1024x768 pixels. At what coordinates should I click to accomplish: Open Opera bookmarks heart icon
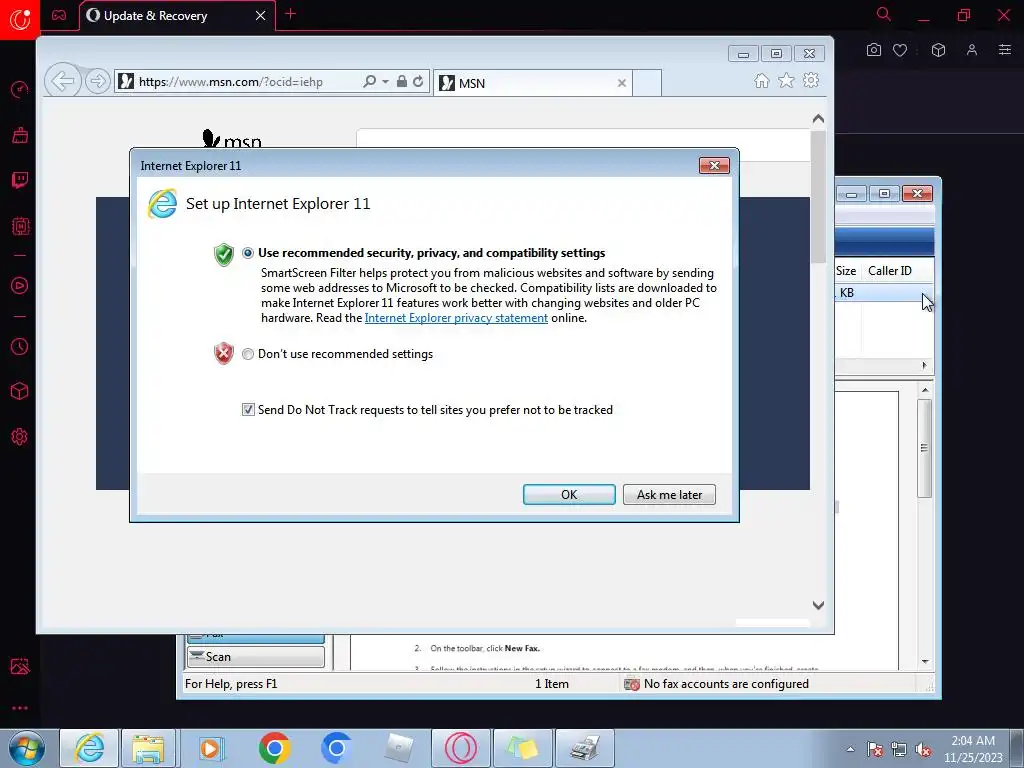click(900, 50)
